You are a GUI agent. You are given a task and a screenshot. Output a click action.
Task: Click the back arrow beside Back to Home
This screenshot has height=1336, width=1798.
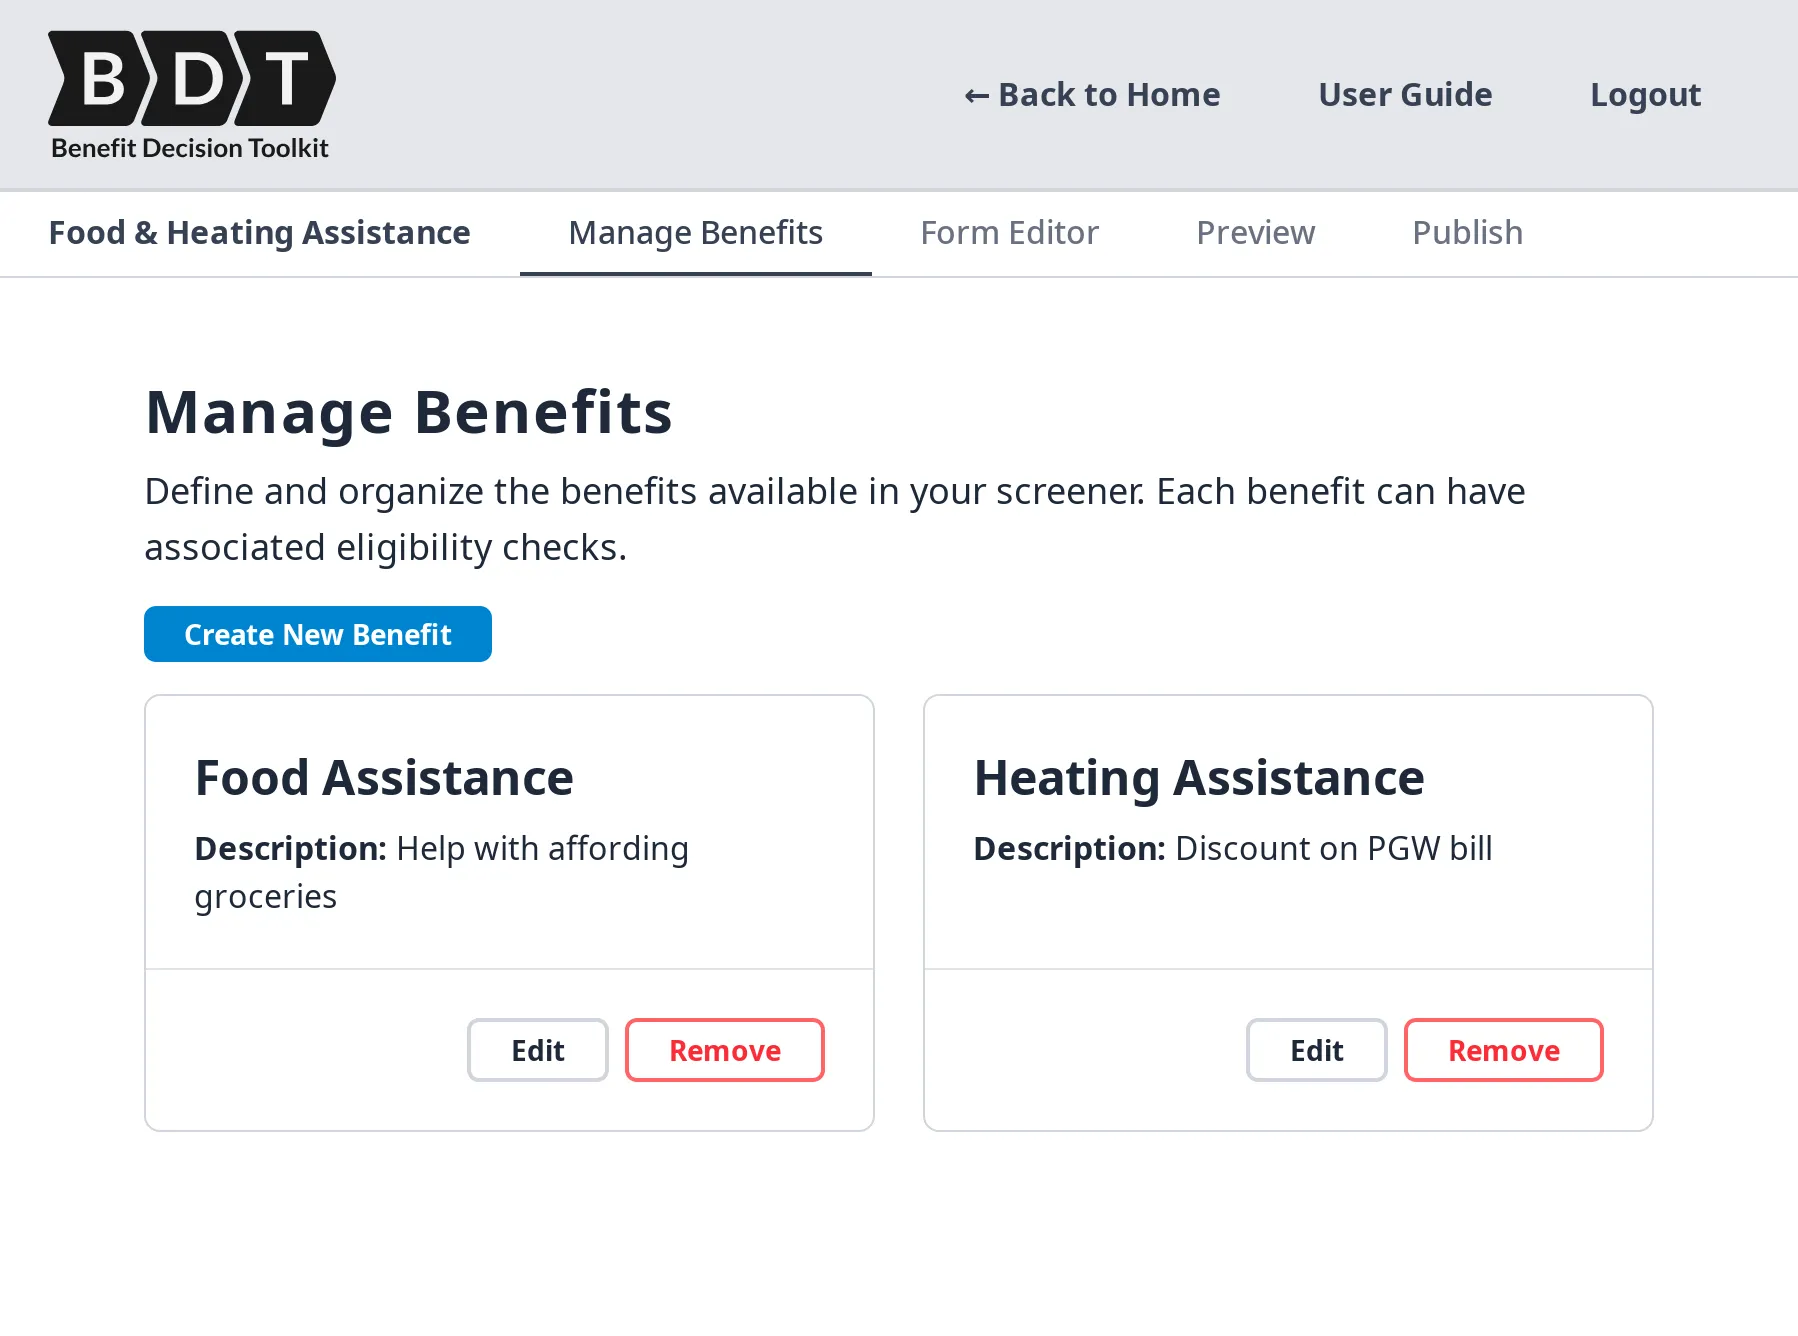(975, 94)
